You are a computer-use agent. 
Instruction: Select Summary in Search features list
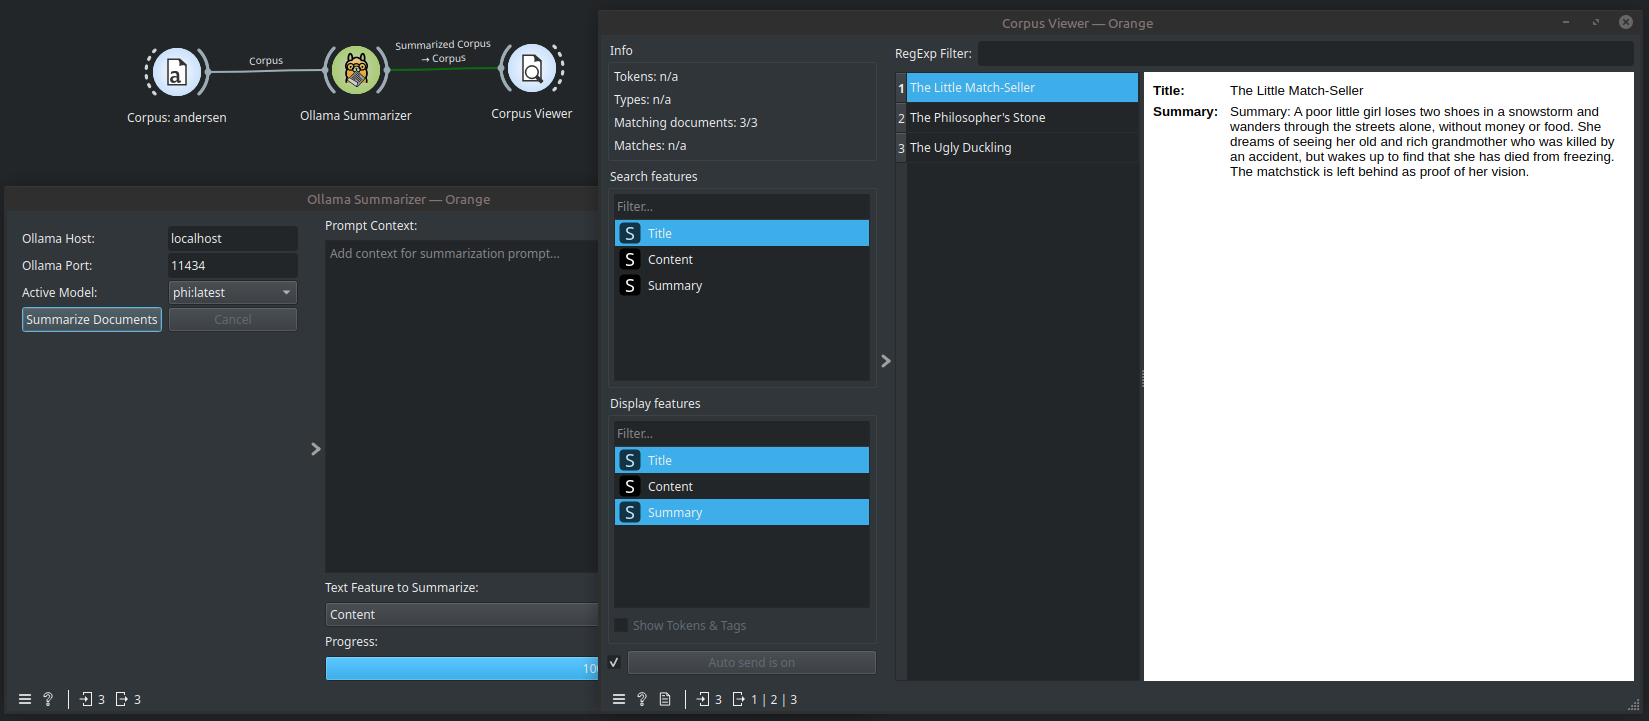tap(742, 285)
